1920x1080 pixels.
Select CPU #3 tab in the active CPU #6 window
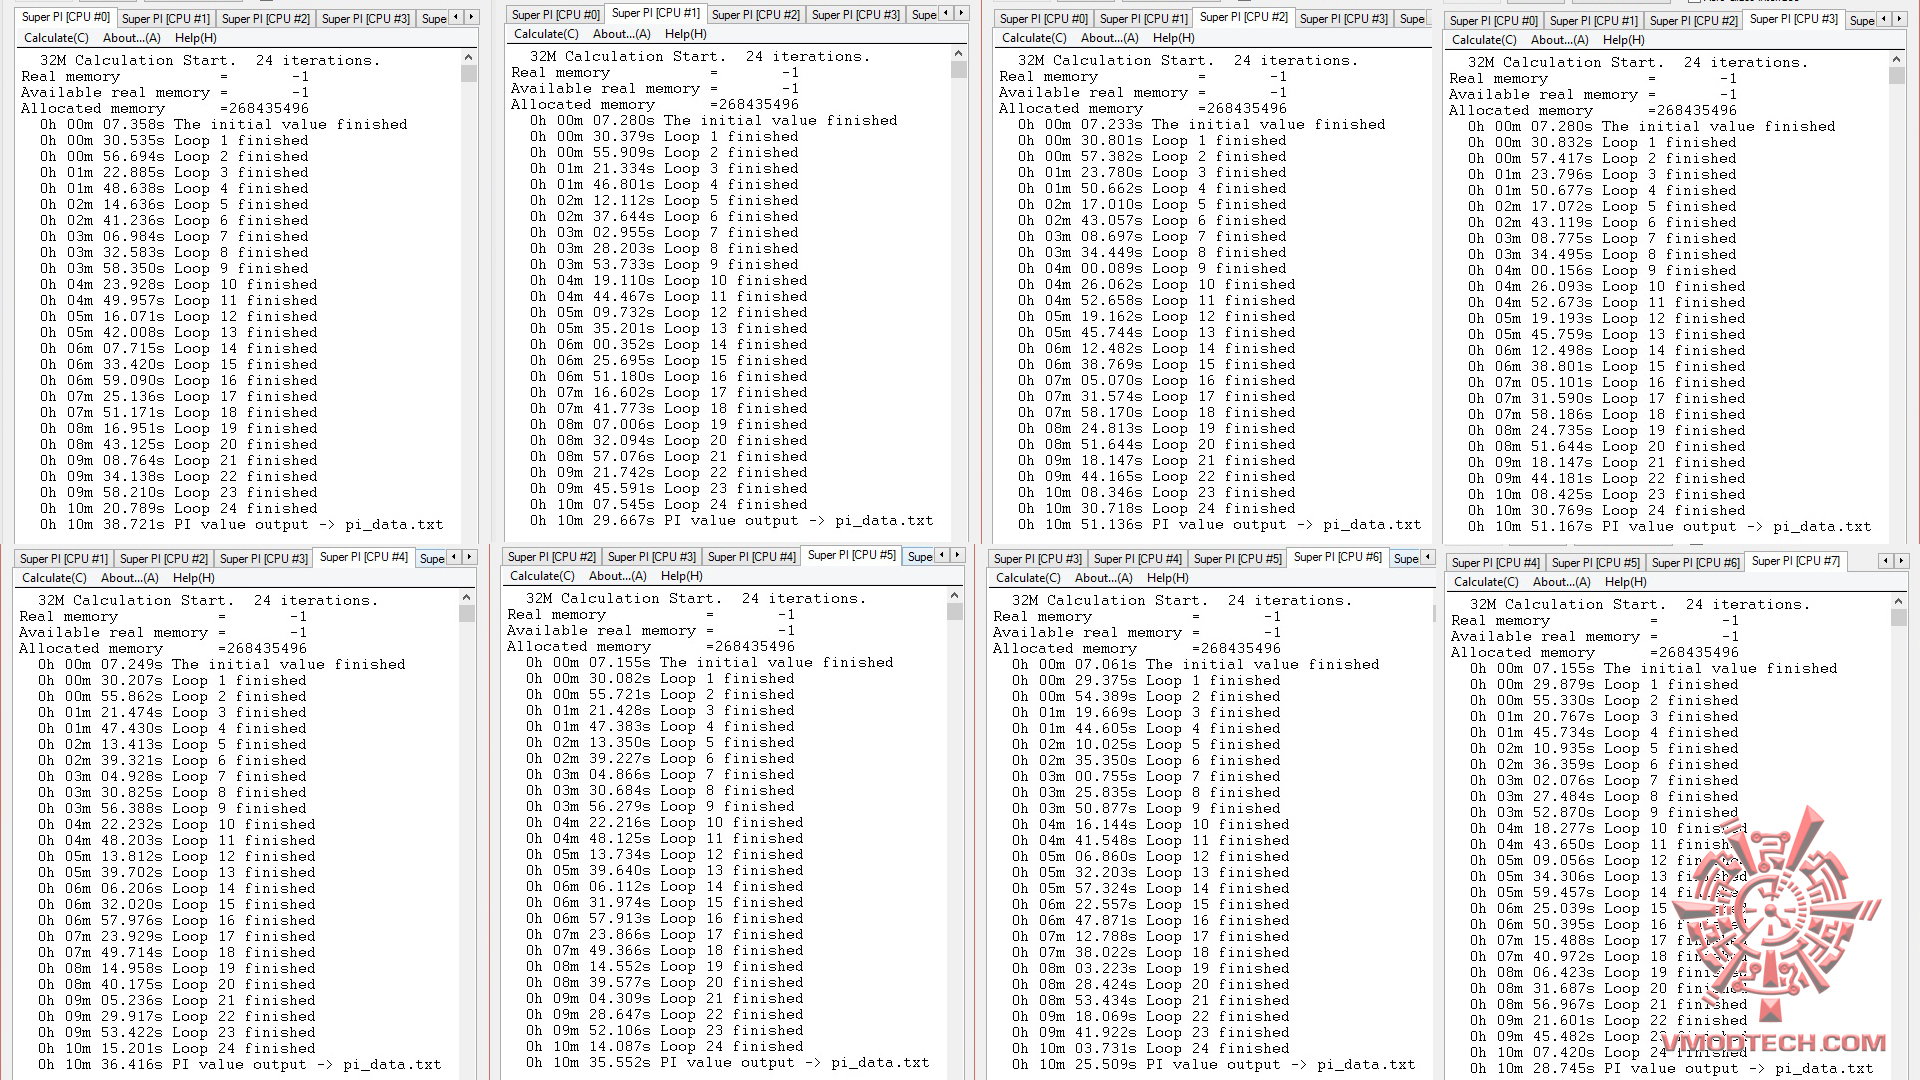tap(1037, 559)
